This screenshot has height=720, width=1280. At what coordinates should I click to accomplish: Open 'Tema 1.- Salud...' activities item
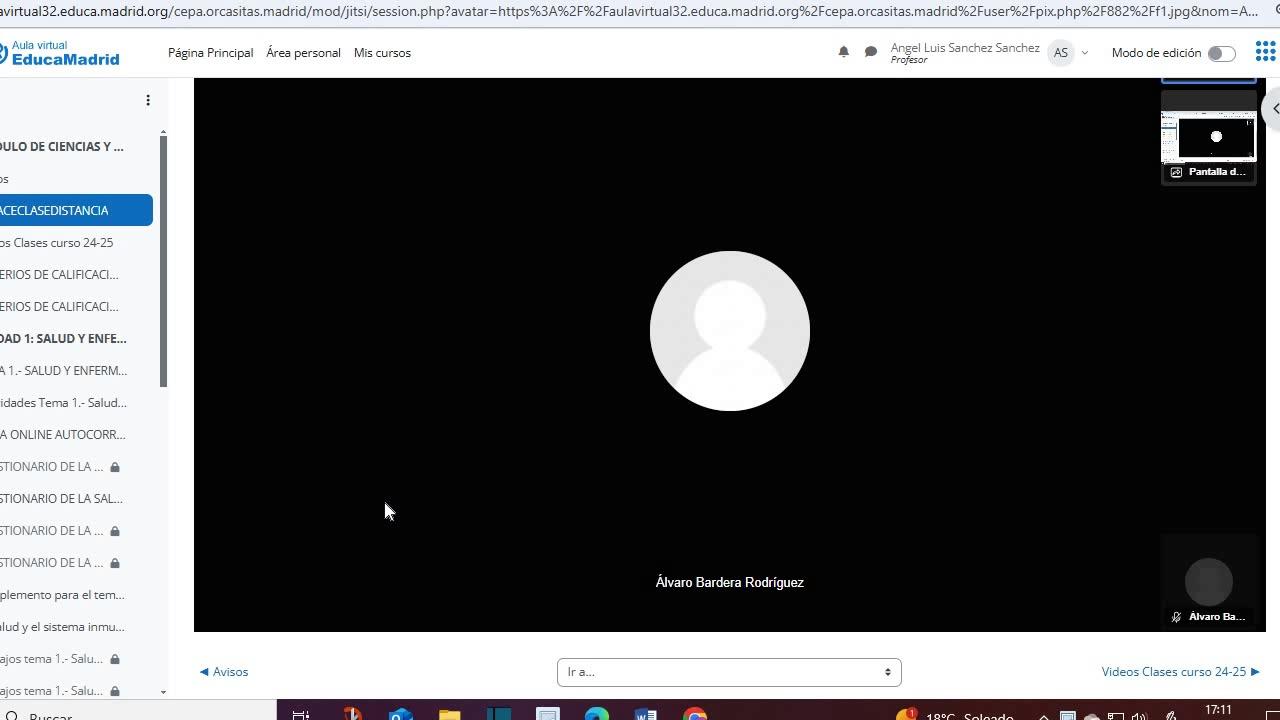point(64,402)
